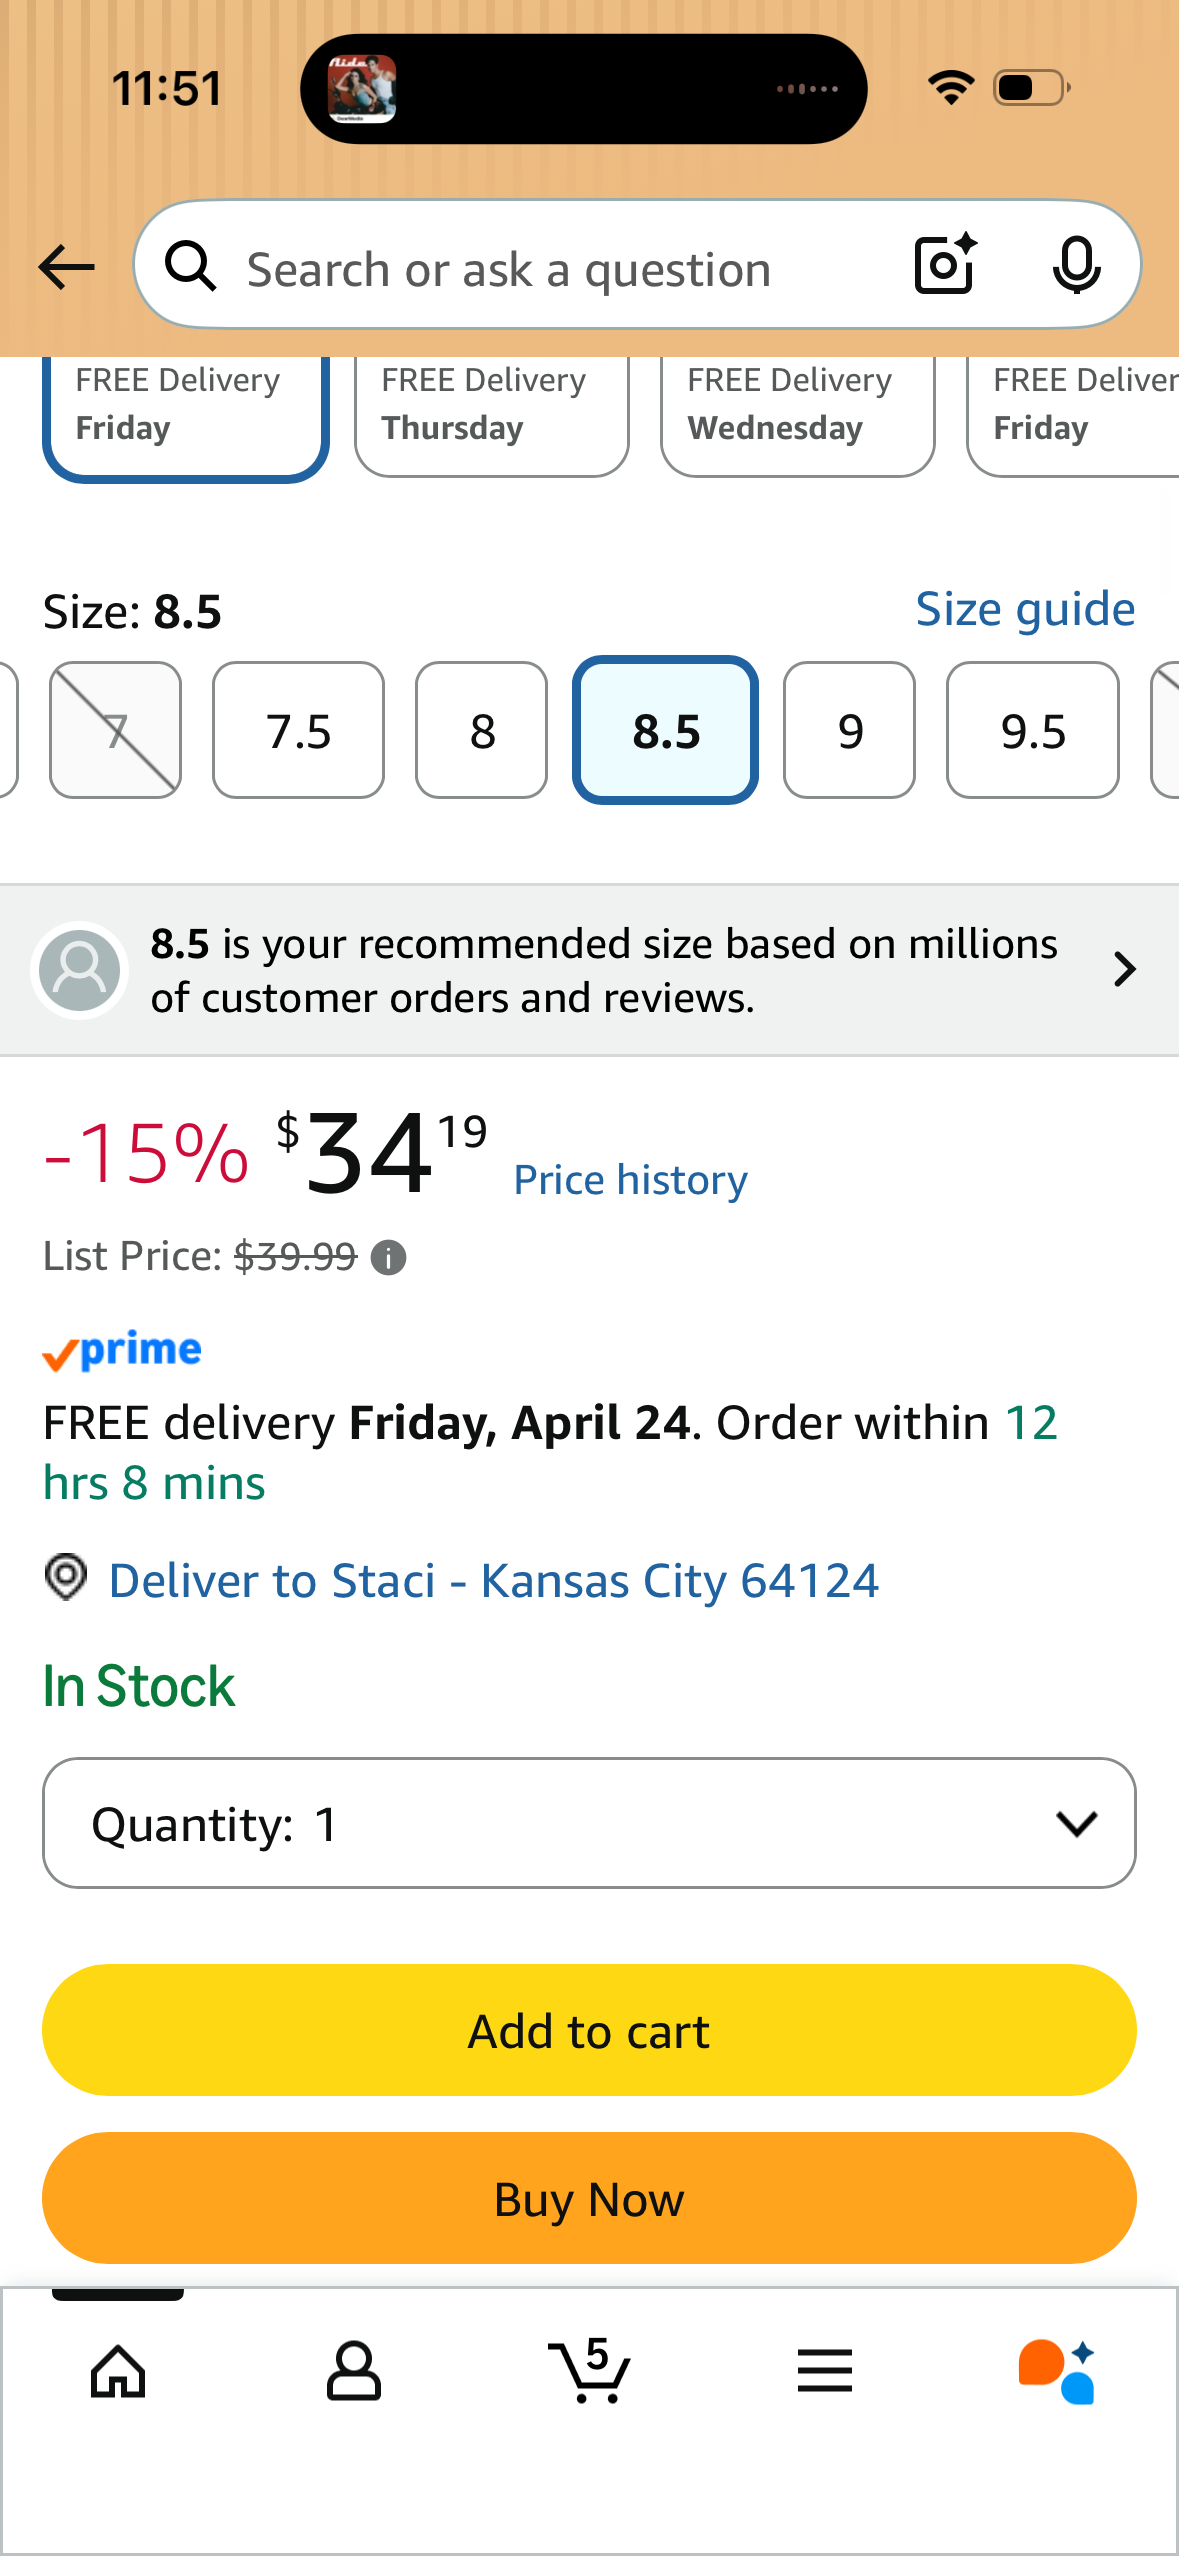Open the cart with 5 items
This screenshot has width=1179, height=2556.
[x=590, y=2369]
